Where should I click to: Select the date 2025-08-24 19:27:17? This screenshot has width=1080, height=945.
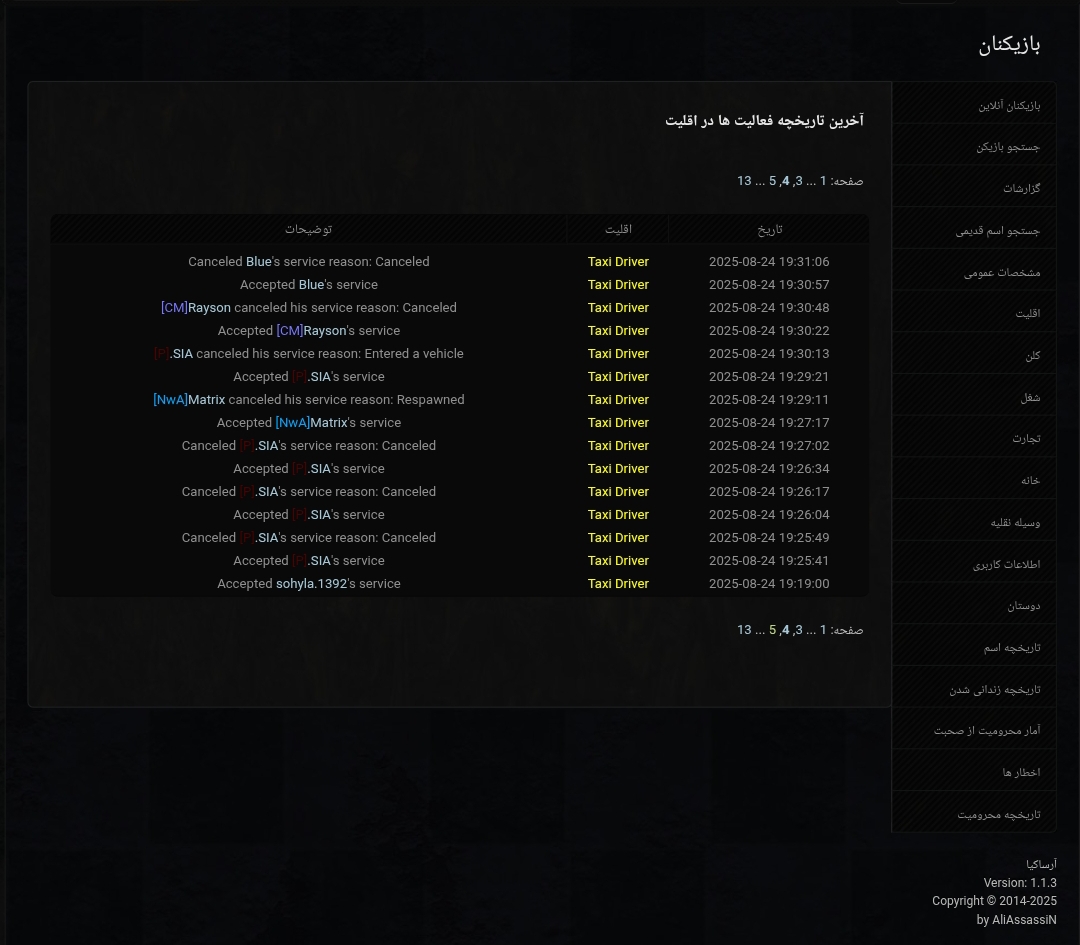point(769,423)
